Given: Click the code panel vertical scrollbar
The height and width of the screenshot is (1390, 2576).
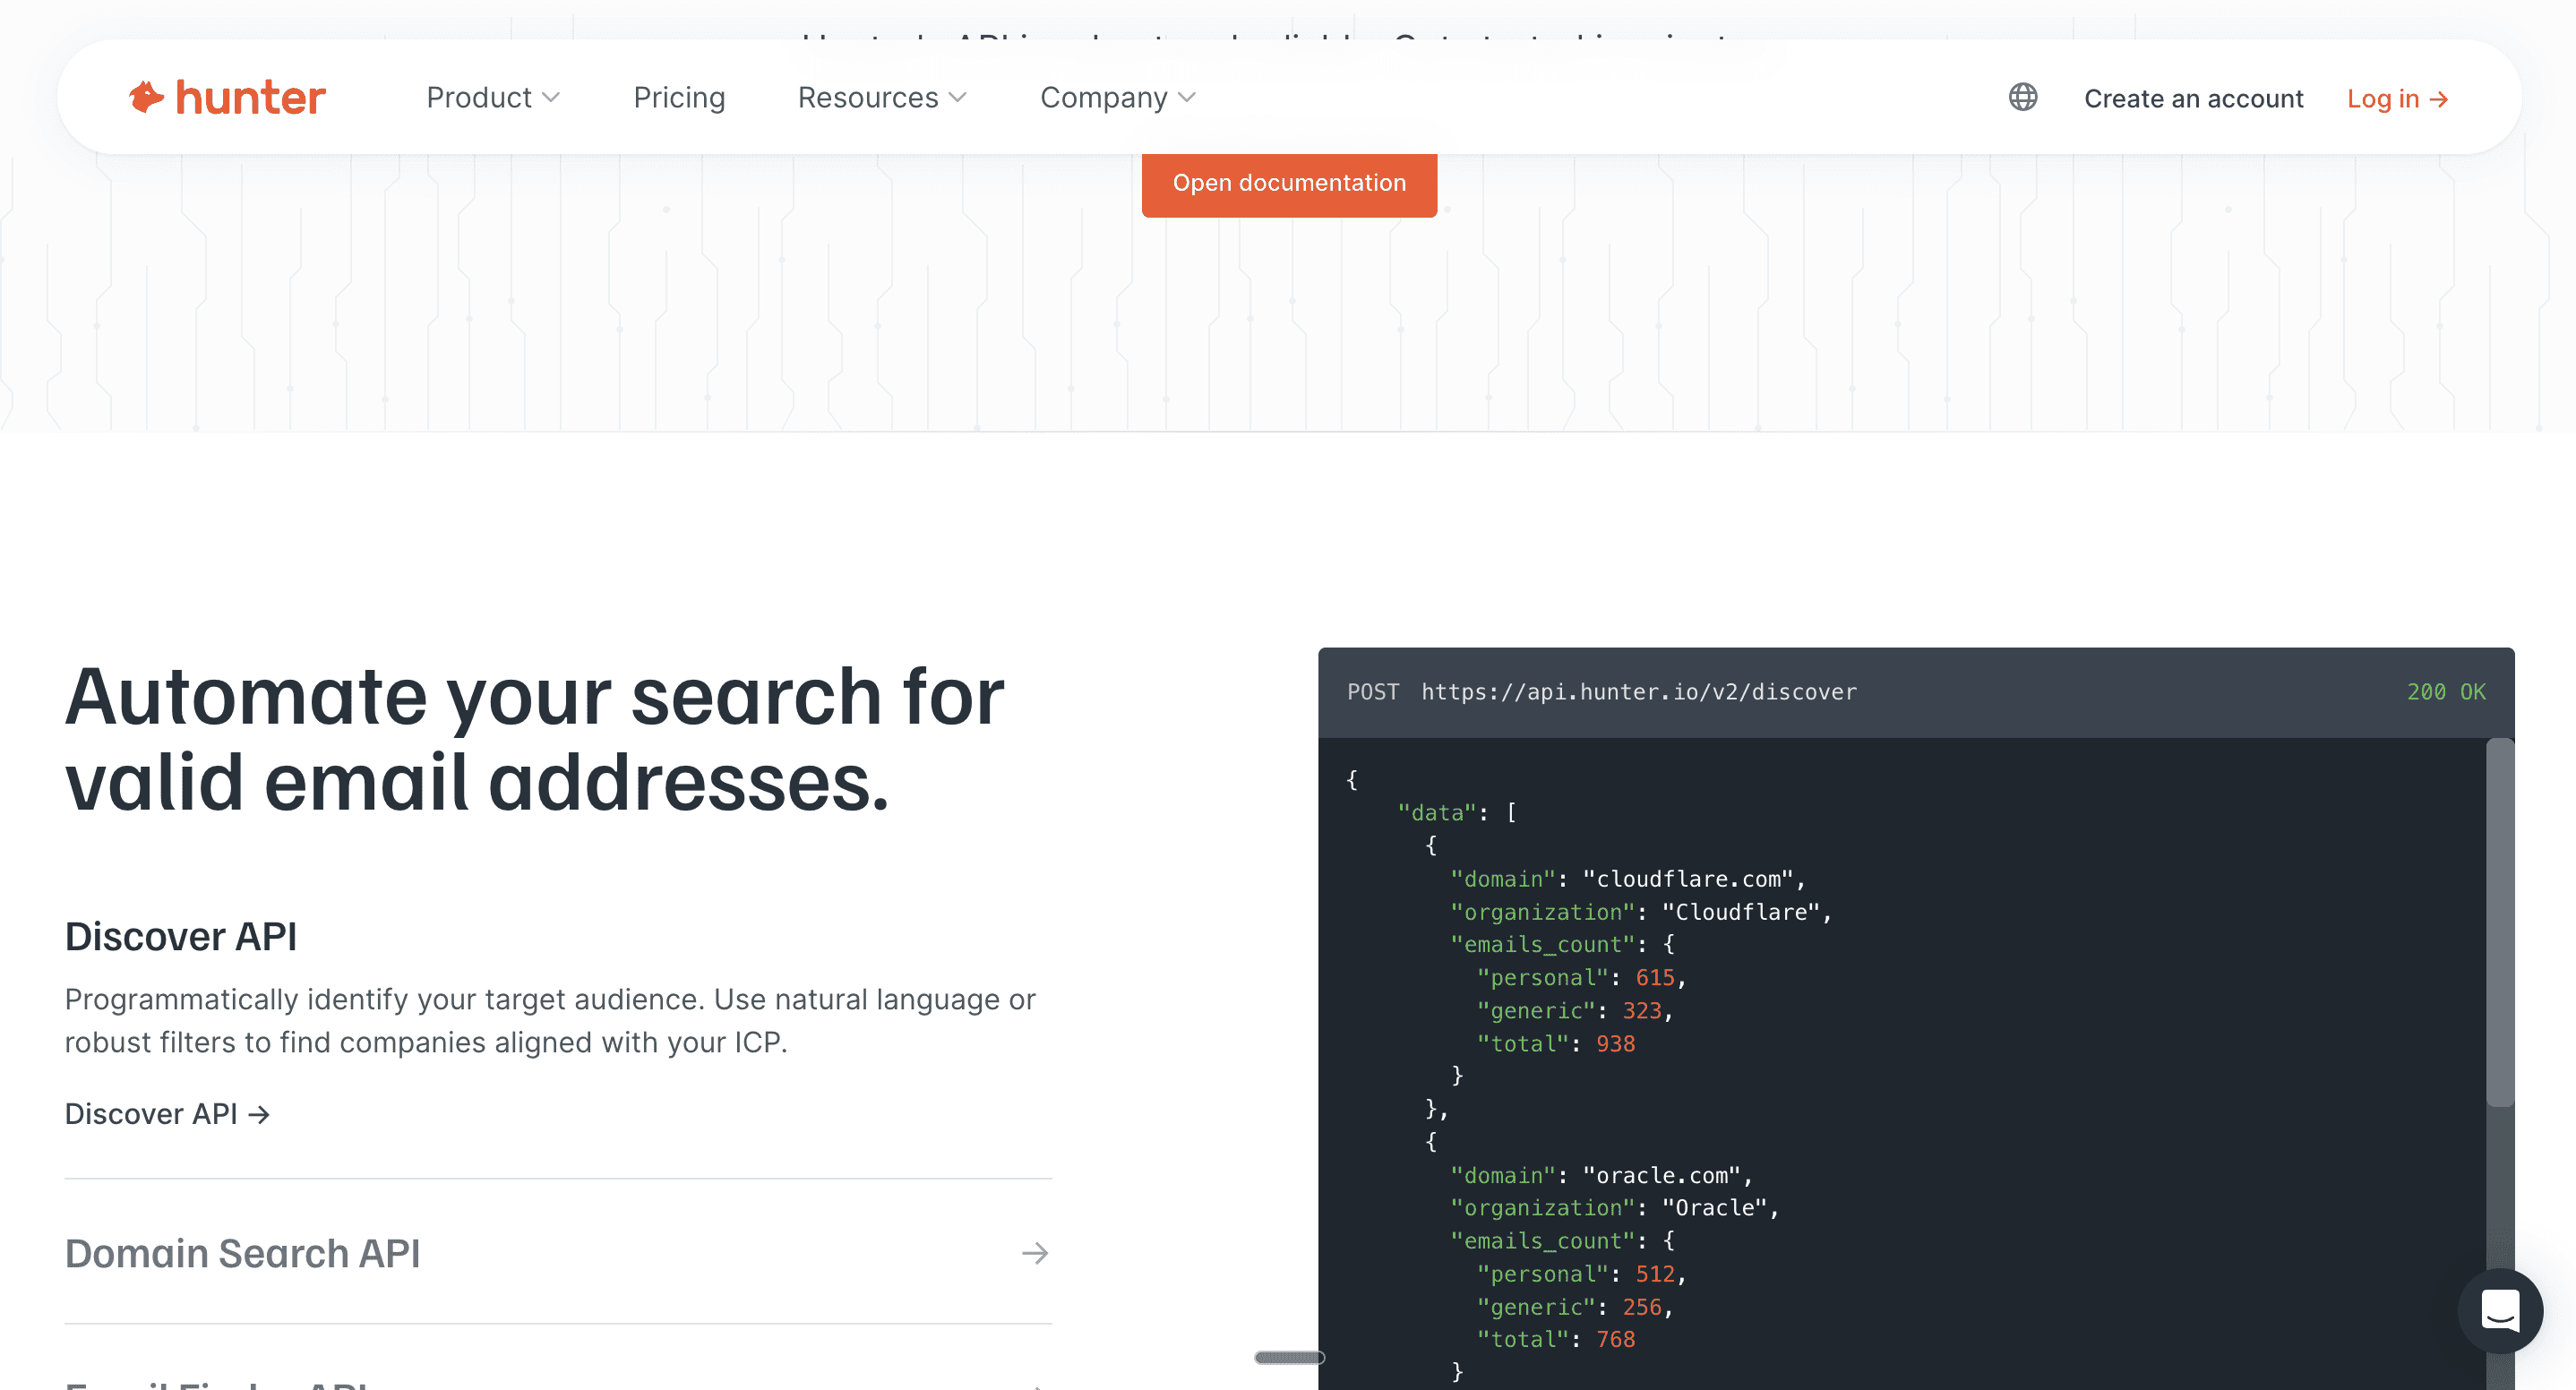Looking at the screenshot, I should (2499, 922).
